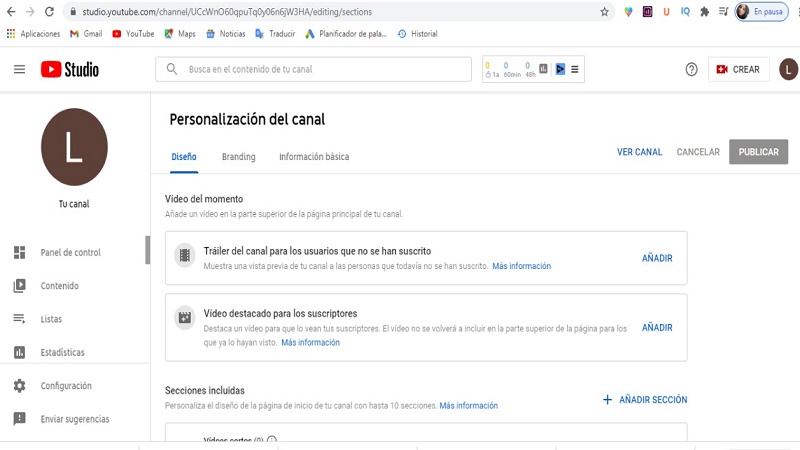This screenshot has width=800, height=450.
Task: Click AÑADIR for the channel trailer
Action: [657, 258]
